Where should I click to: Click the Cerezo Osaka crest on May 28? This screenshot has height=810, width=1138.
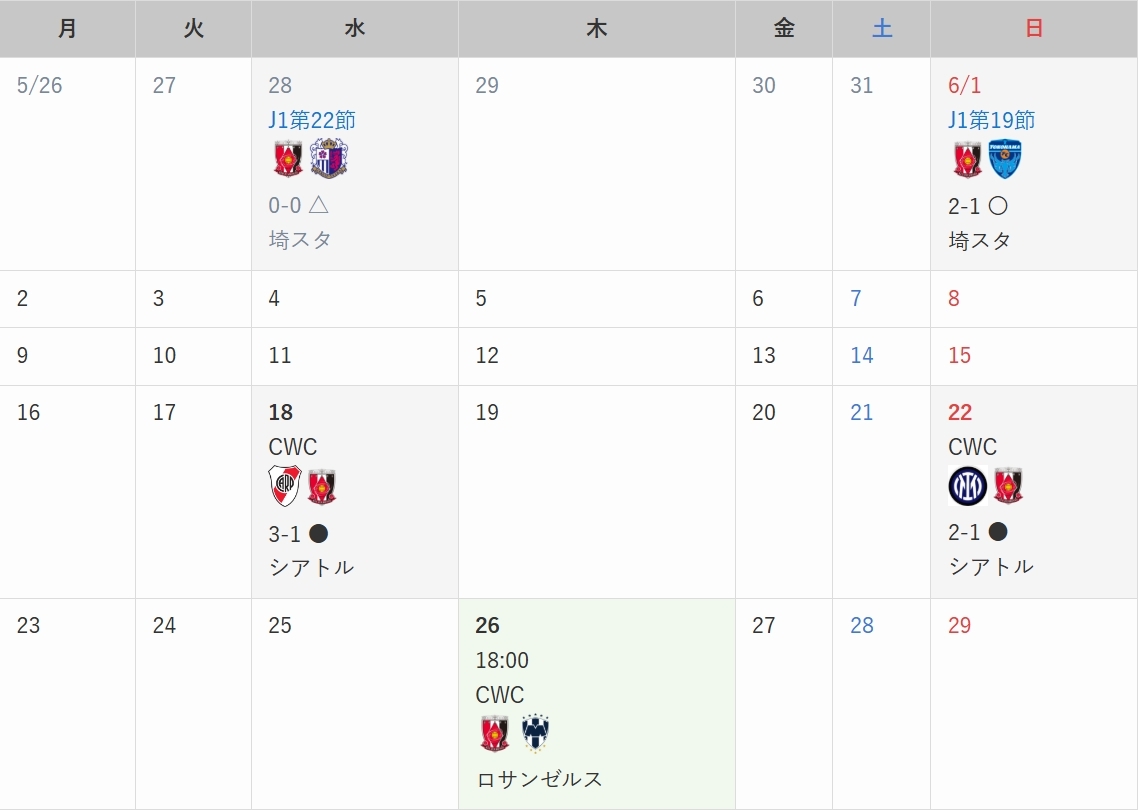[329, 159]
